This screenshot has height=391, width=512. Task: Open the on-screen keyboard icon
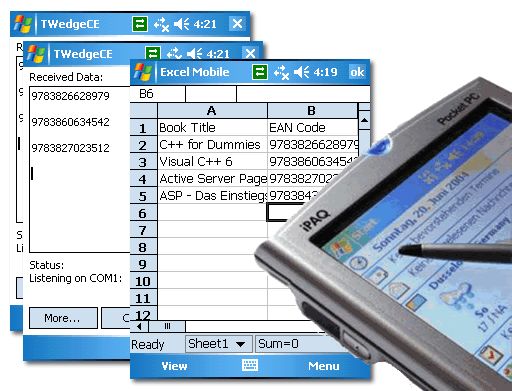click(x=250, y=365)
